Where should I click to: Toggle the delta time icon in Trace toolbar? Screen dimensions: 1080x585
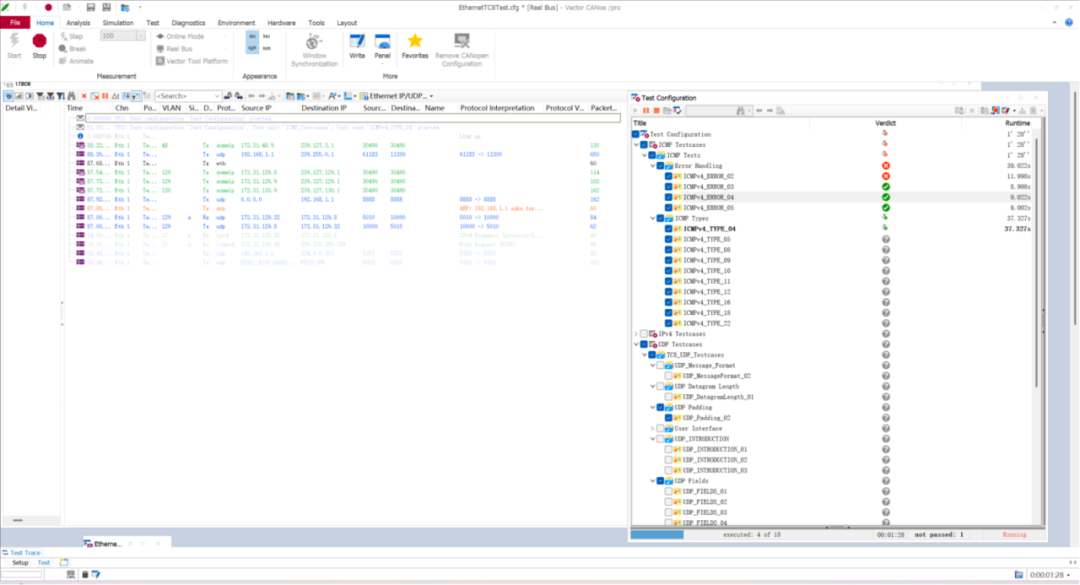click(x=116, y=96)
